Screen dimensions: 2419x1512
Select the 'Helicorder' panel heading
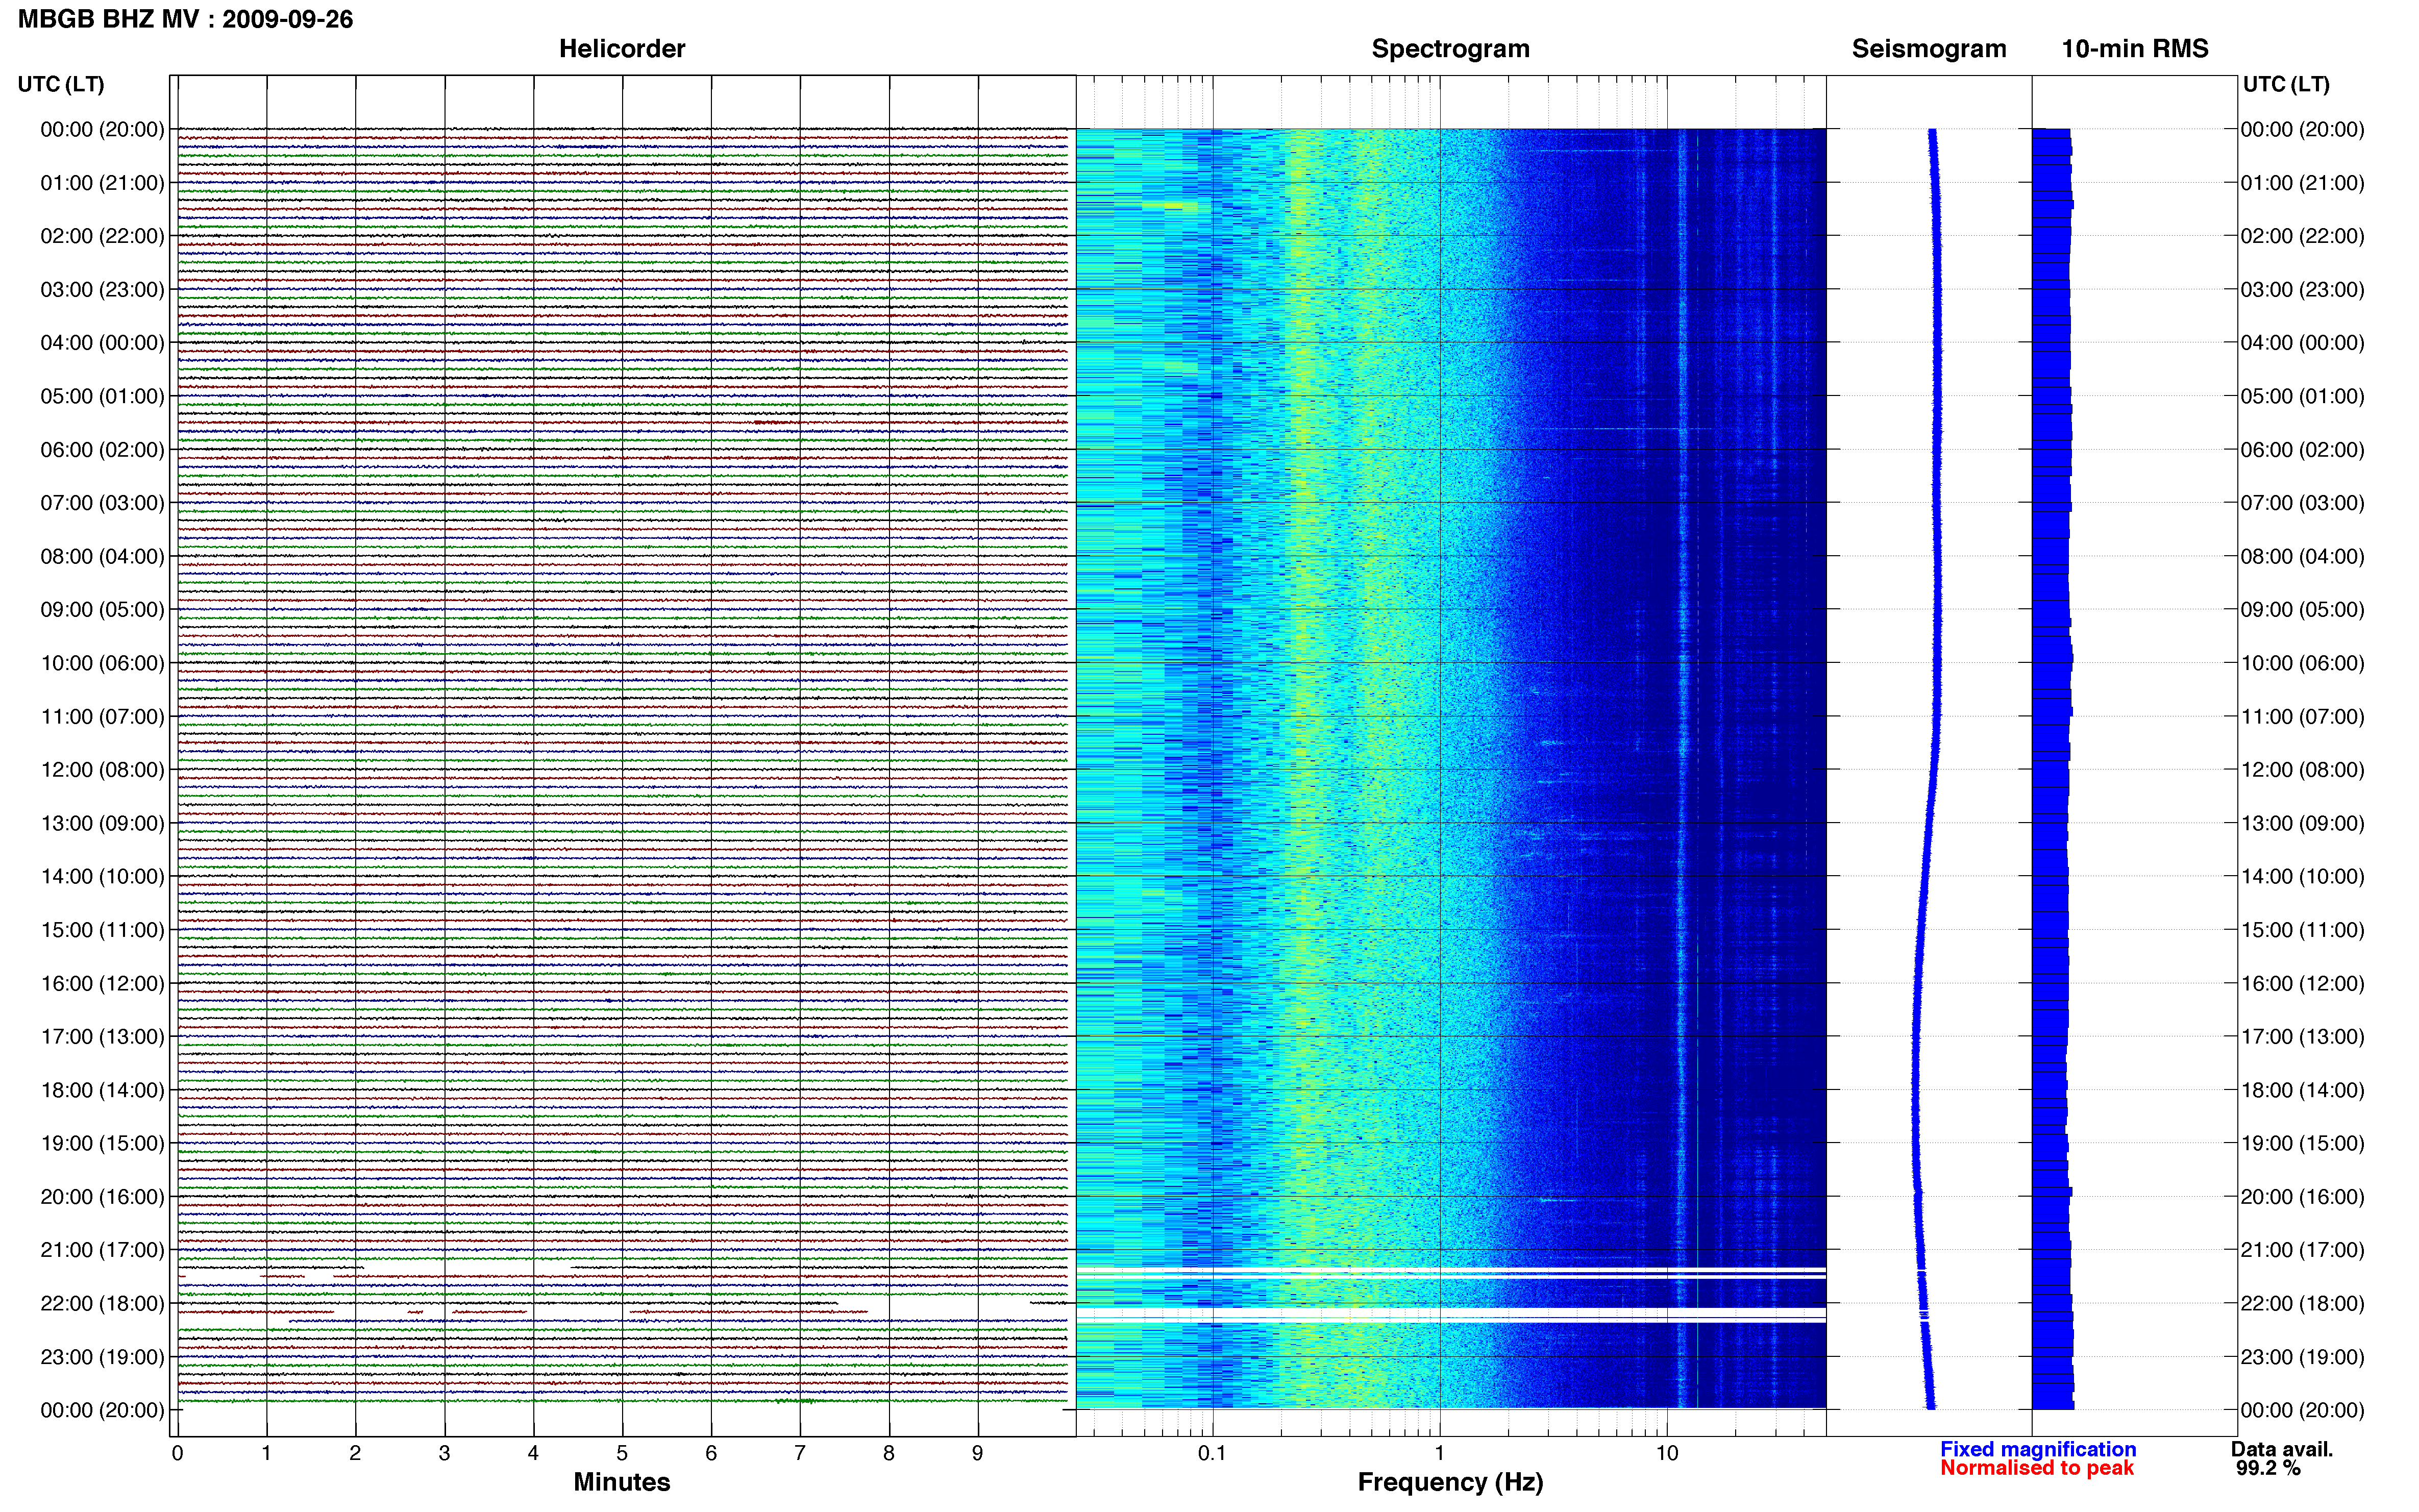click(x=622, y=49)
